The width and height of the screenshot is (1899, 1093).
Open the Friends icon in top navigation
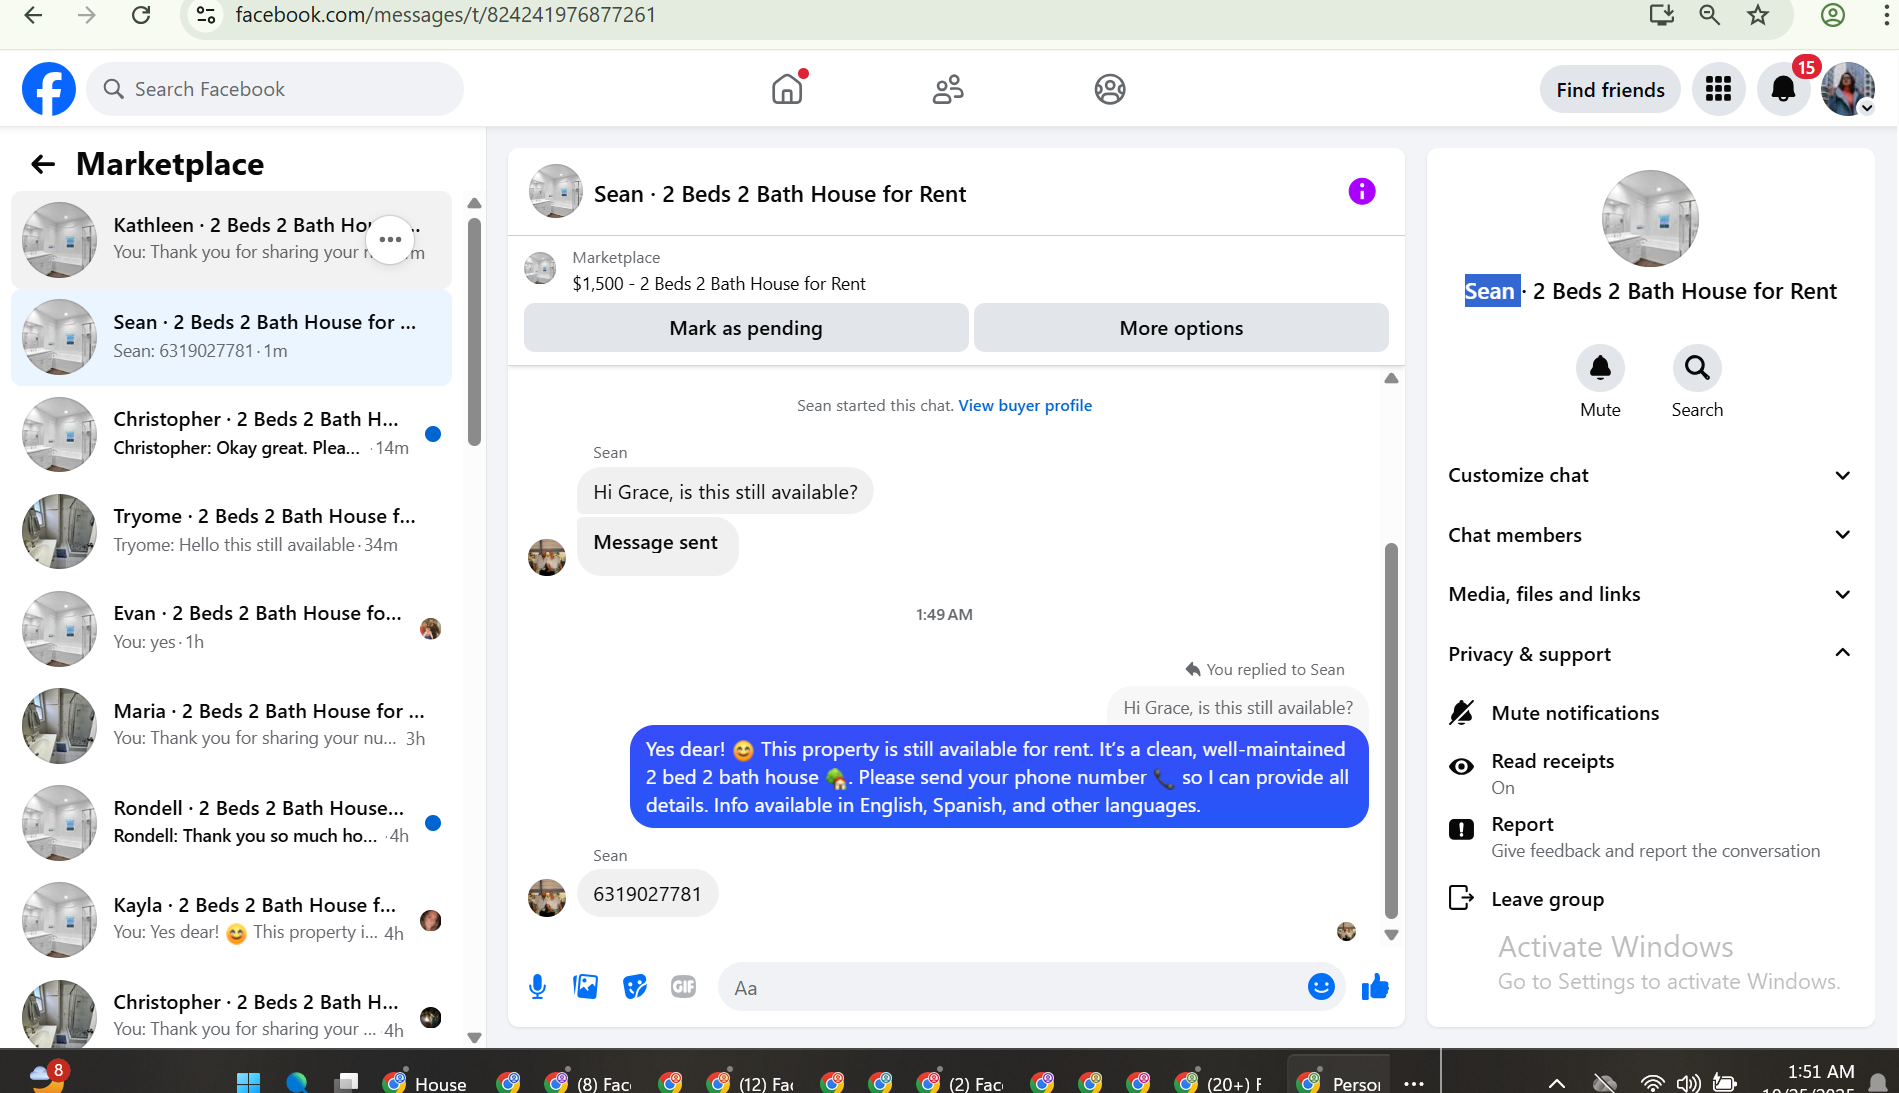tap(948, 89)
